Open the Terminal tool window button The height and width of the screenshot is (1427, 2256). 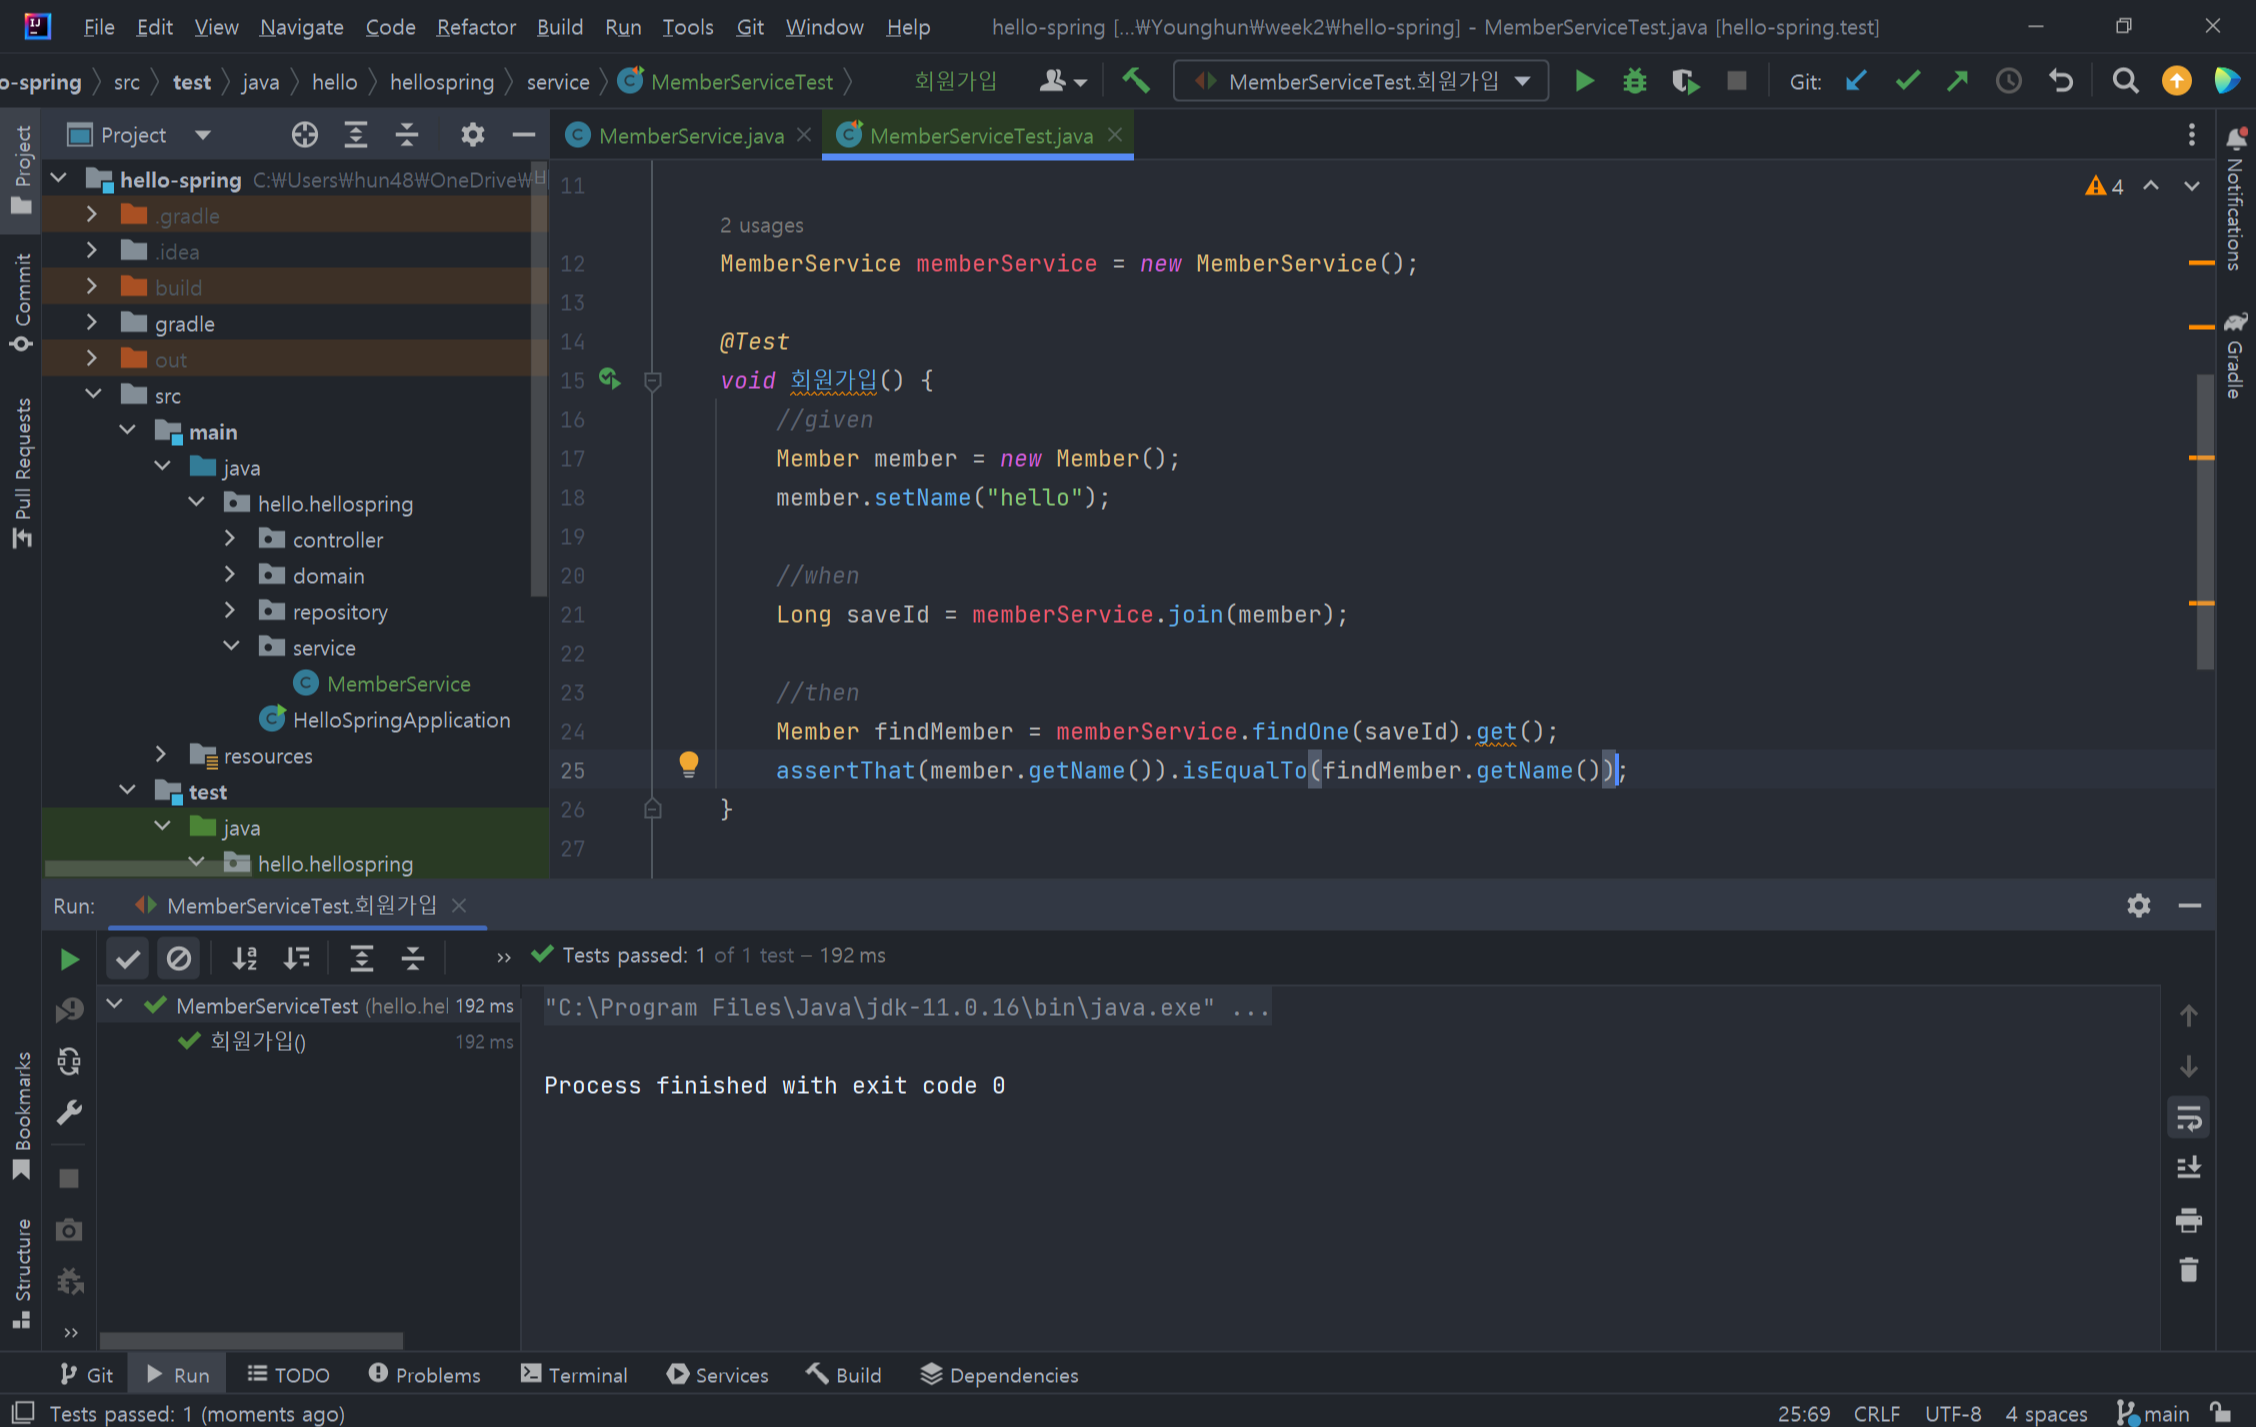point(574,1375)
